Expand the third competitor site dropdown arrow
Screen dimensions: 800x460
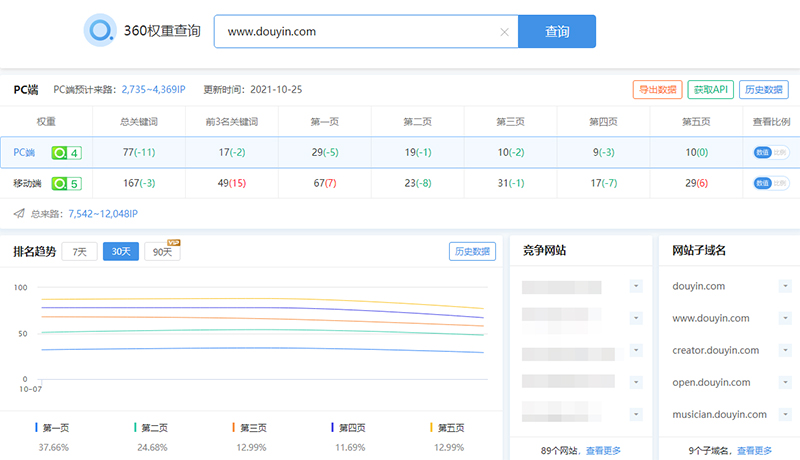pyautogui.click(x=636, y=350)
